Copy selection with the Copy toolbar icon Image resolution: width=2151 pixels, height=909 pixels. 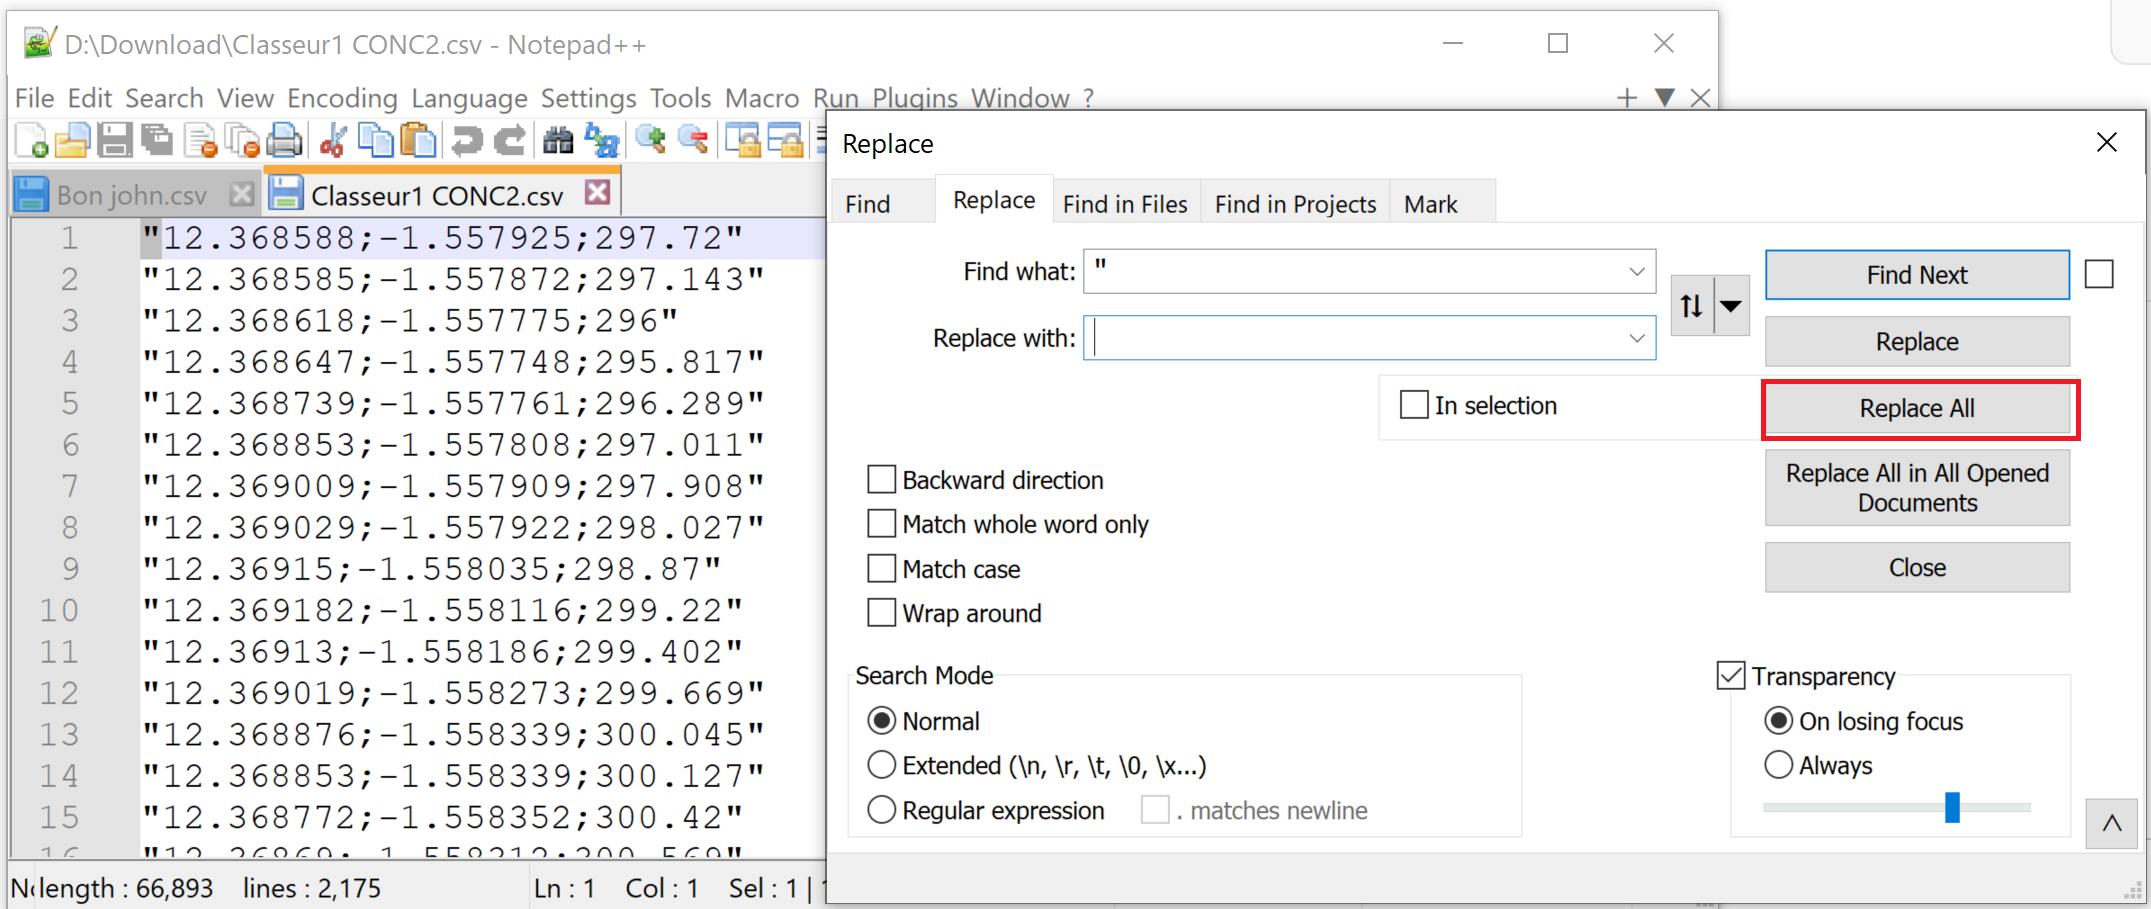(x=375, y=141)
